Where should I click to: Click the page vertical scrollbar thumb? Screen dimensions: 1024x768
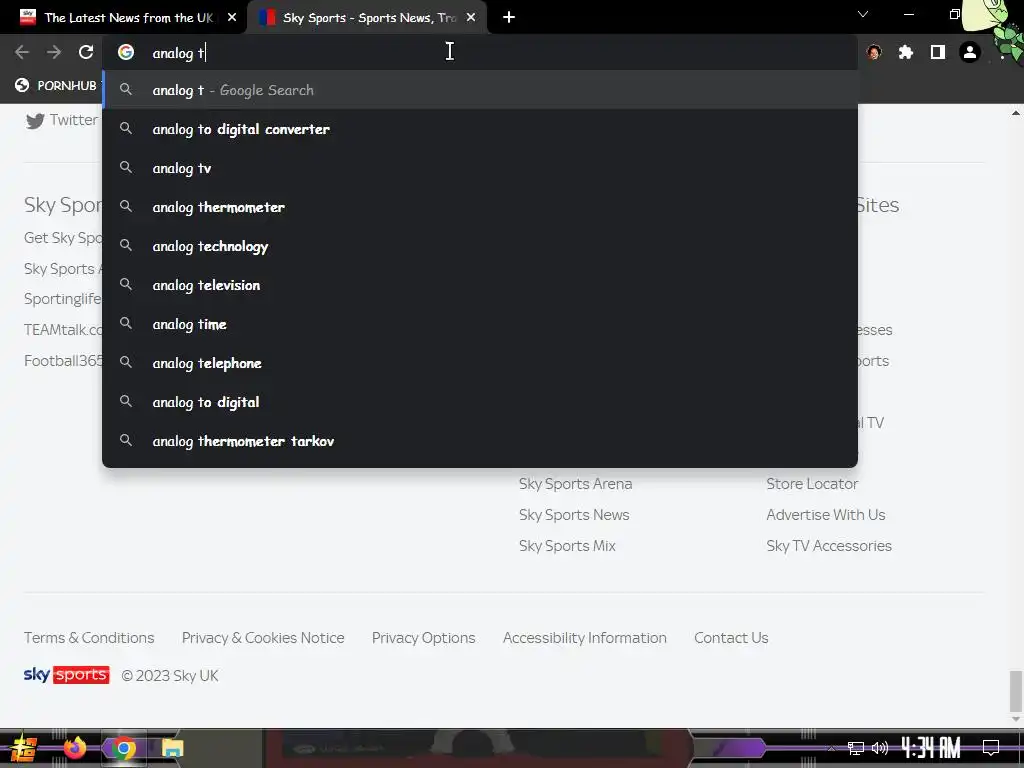click(x=1016, y=691)
